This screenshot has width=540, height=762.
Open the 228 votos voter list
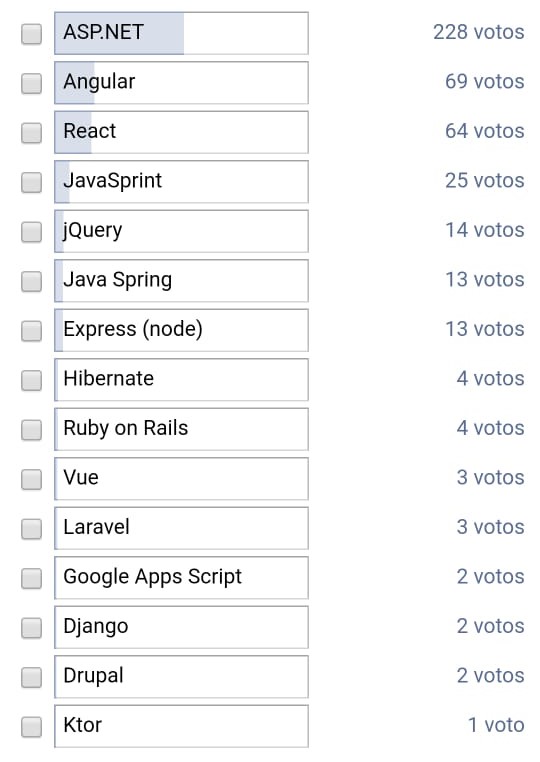(479, 32)
